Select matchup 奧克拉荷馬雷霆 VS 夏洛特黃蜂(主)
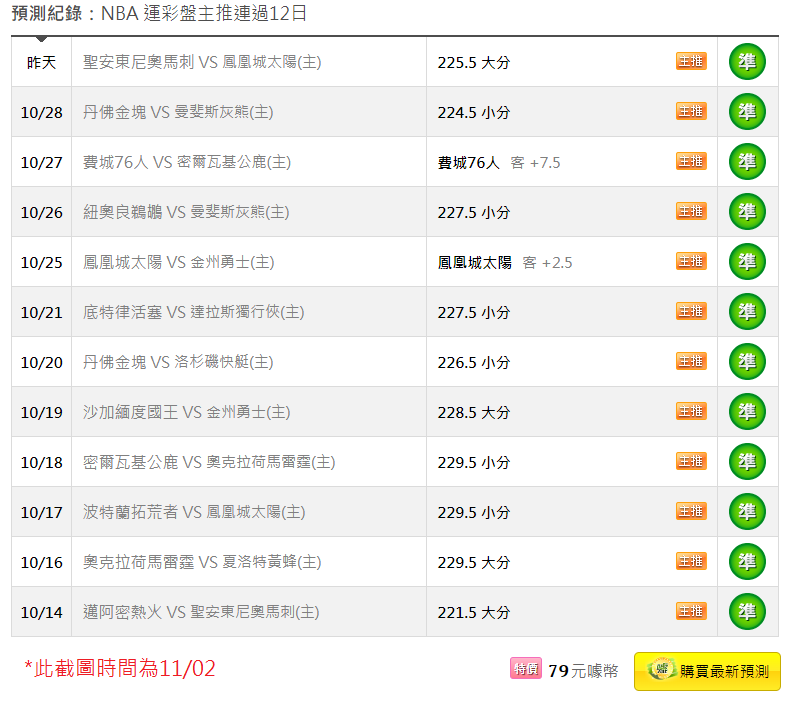 202,562
